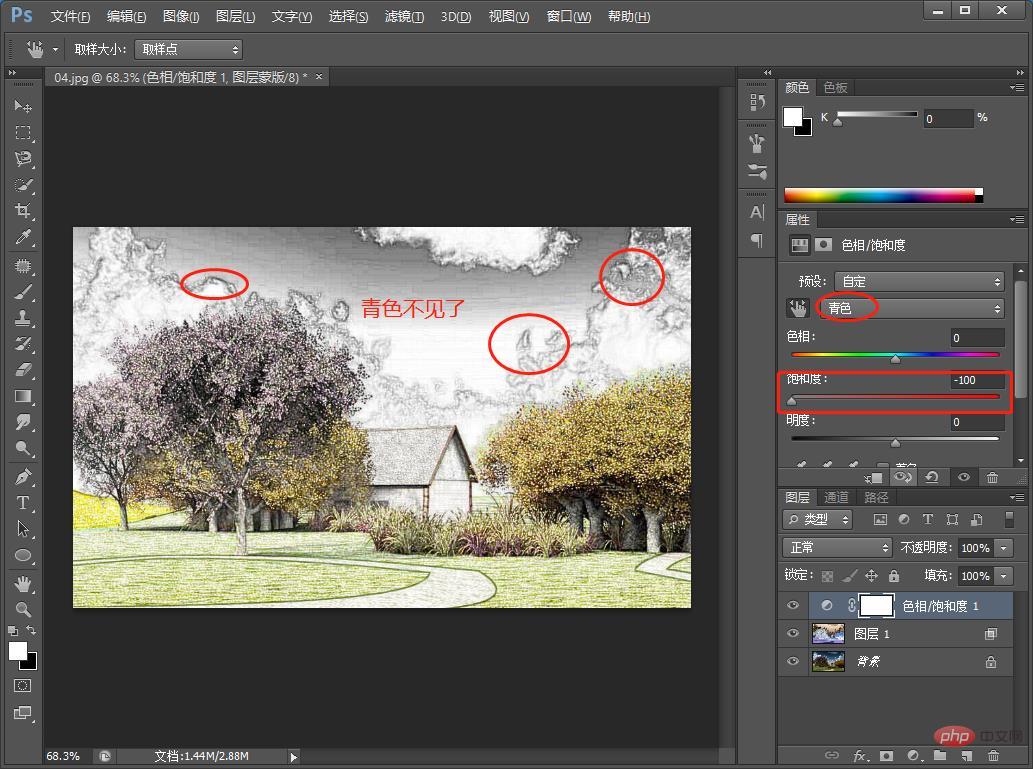Image resolution: width=1033 pixels, height=769 pixels.
Task: Select the Horizontal Type tool
Action: click(x=23, y=503)
